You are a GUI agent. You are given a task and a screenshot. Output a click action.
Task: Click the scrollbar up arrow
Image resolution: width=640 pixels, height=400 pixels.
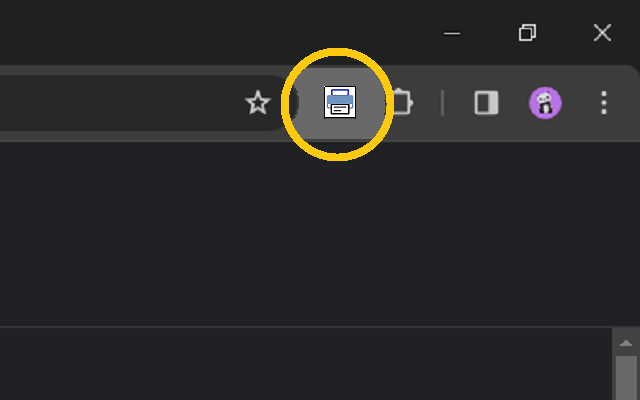click(x=626, y=343)
